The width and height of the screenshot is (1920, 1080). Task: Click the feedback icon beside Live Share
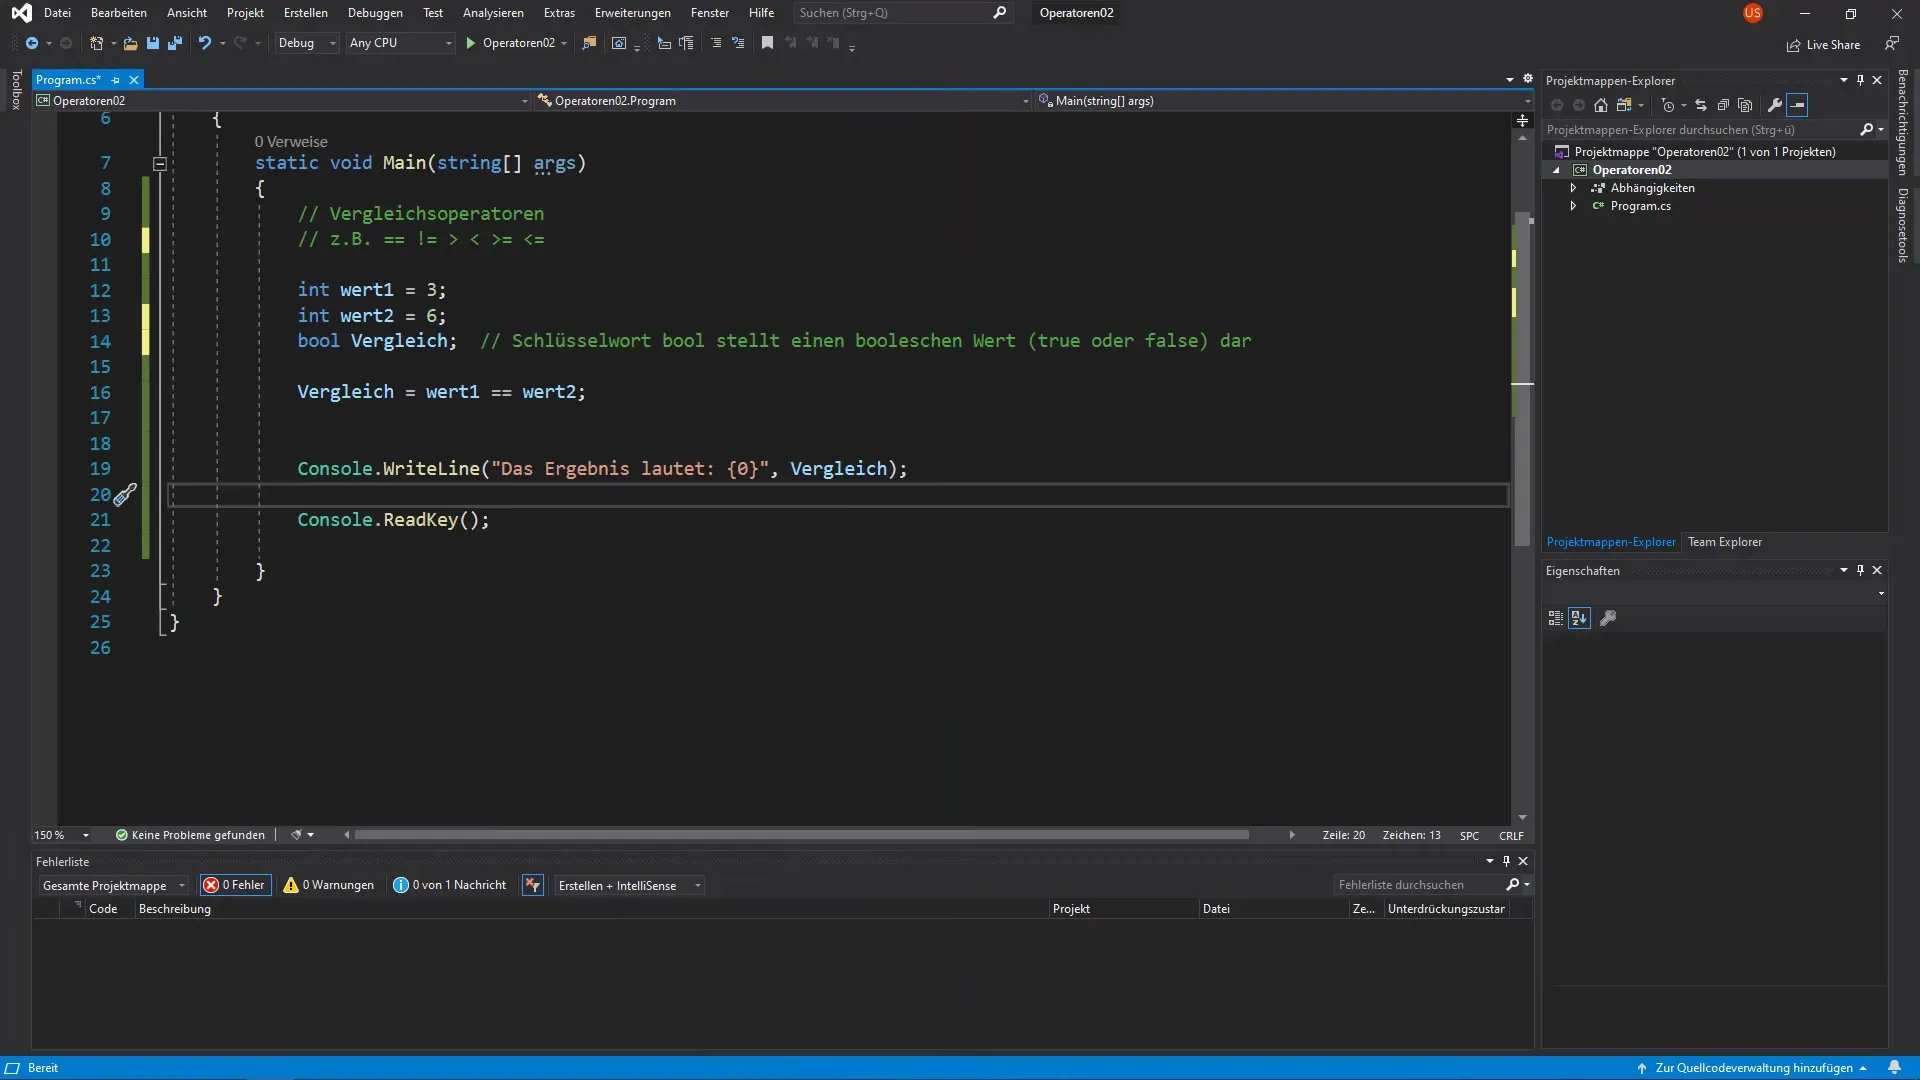1892,44
